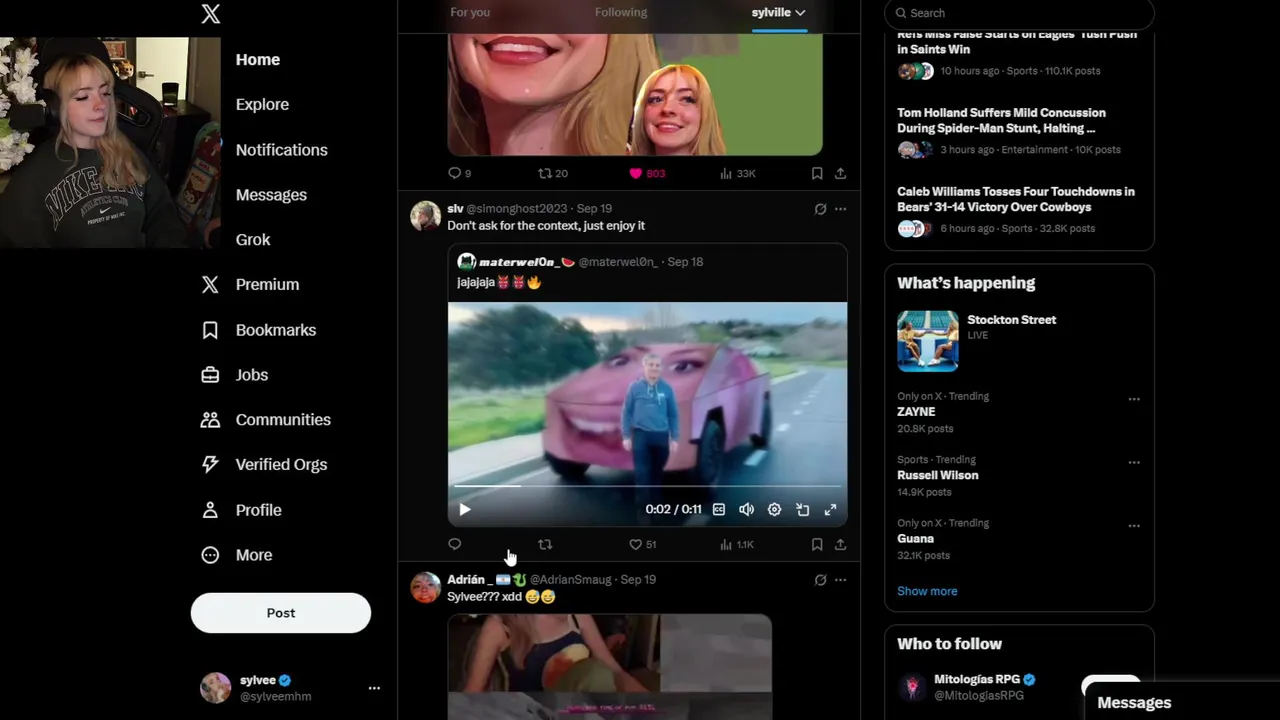
Task: Switch to the Following tab
Action: [x=621, y=12]
